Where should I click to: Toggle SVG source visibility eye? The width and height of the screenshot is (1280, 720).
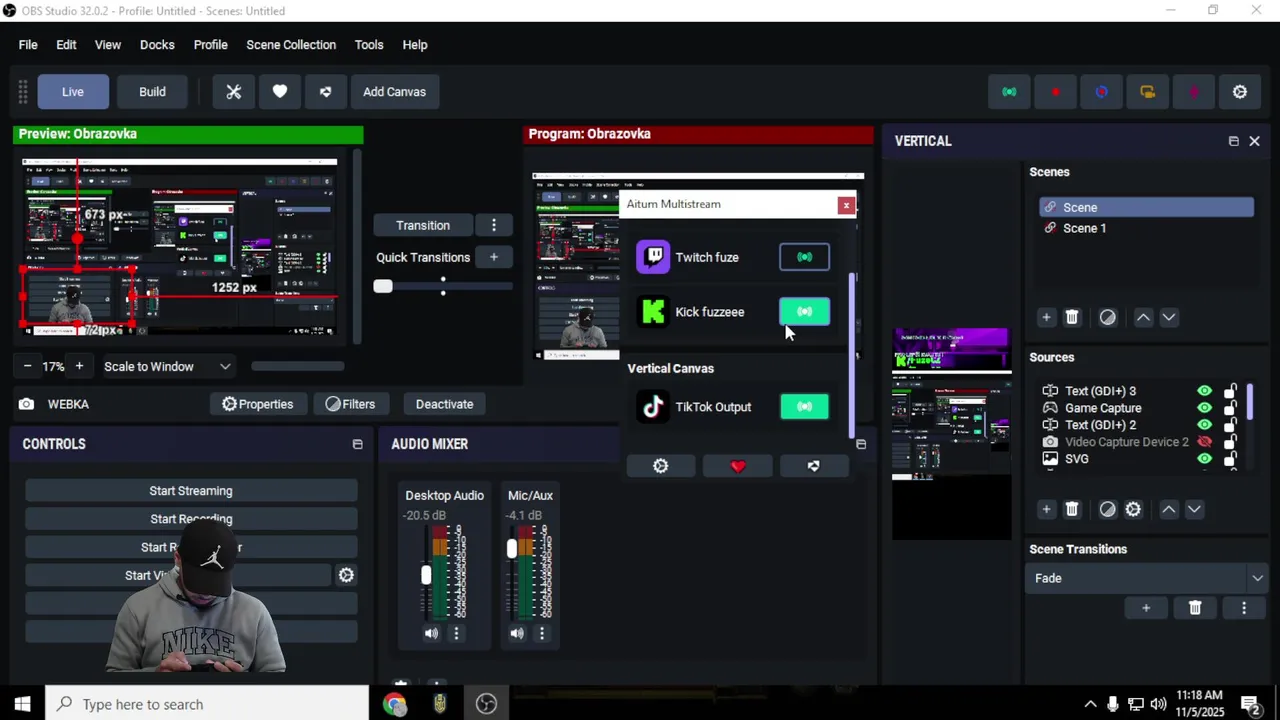[1204, 459]
